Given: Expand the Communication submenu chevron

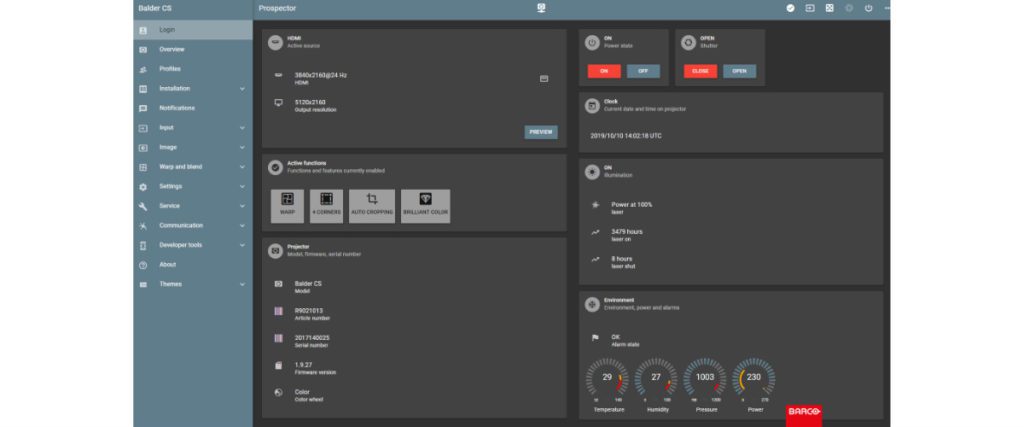Looking at the screenshot, I should [242, 226].
